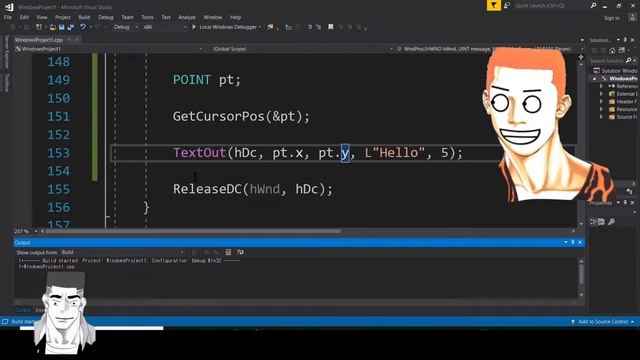The width and height of the screenshot is (640, 360).
Task: Expand the References node
Action: tap(601, 86)
